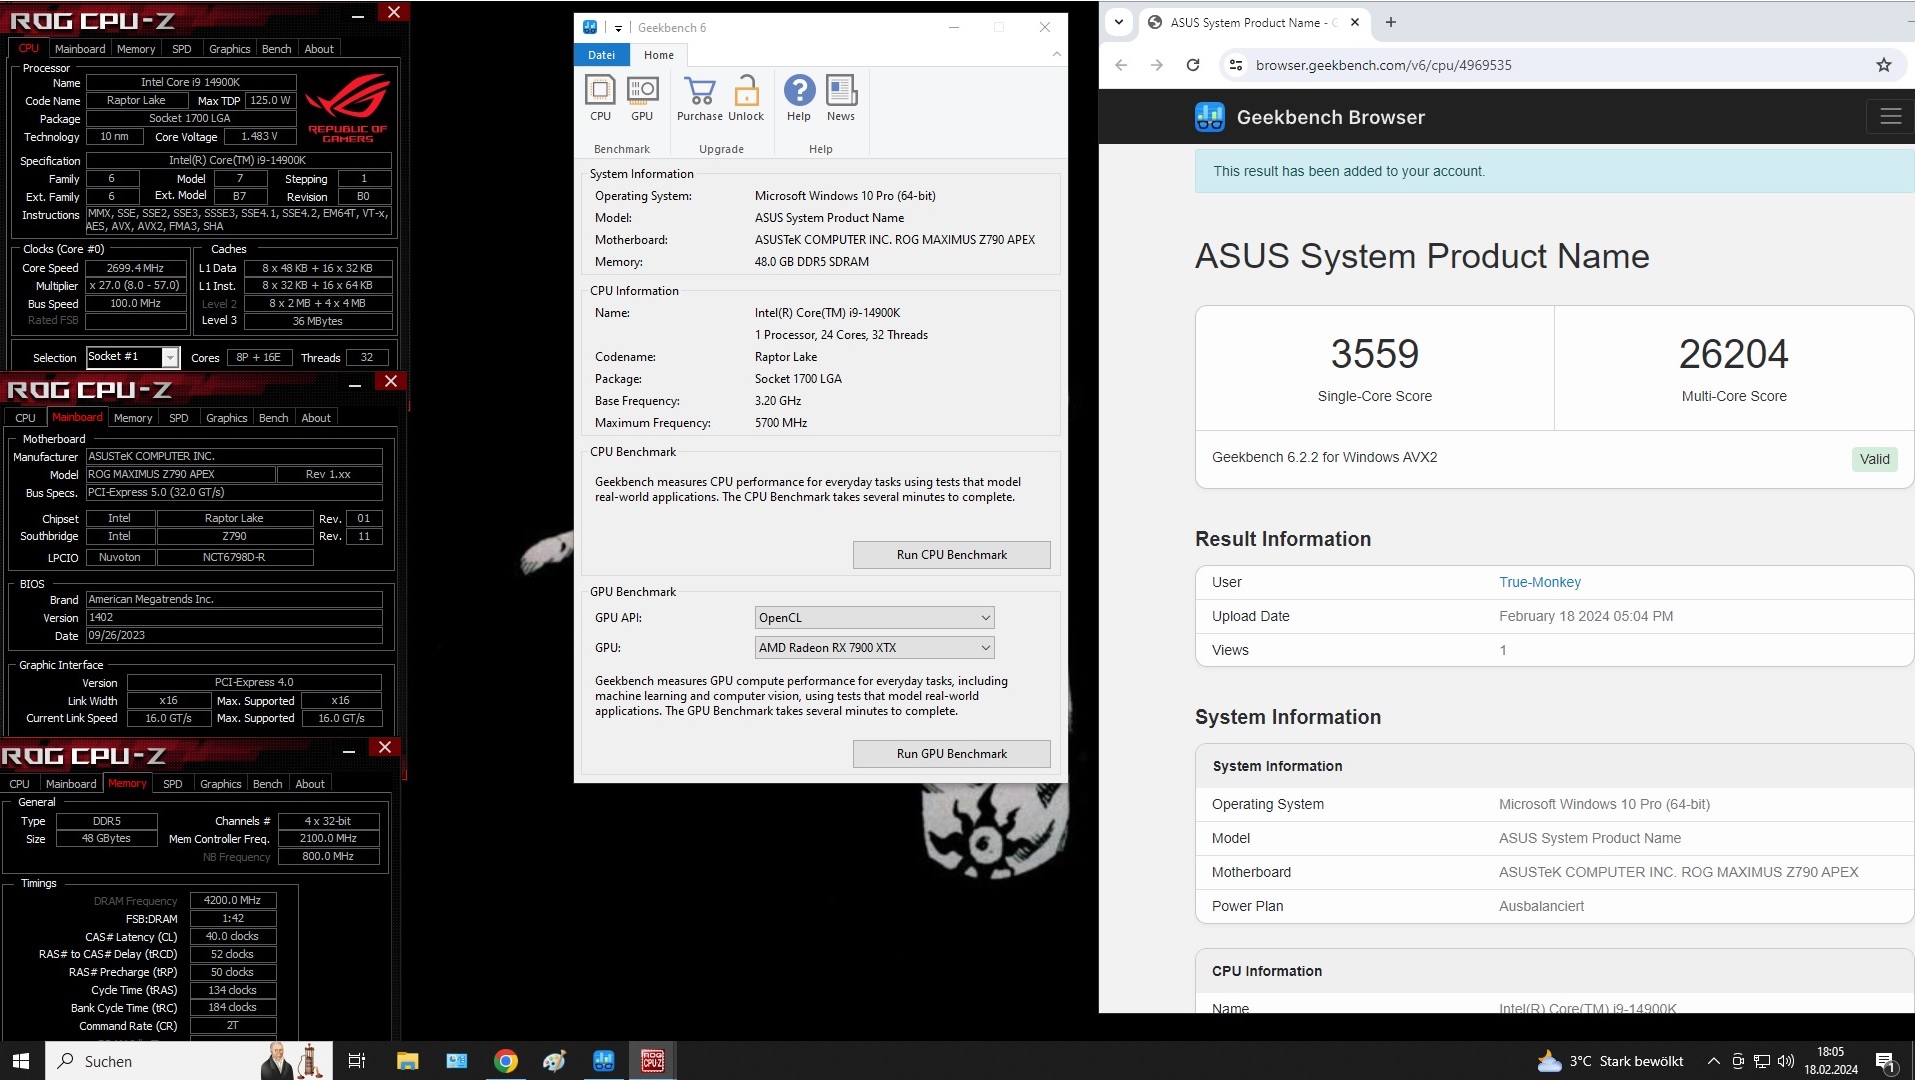Switch to Memory tab in top CPU-Z window
This screenshot has width=1915, height=1080.
[x=136, y=48]
